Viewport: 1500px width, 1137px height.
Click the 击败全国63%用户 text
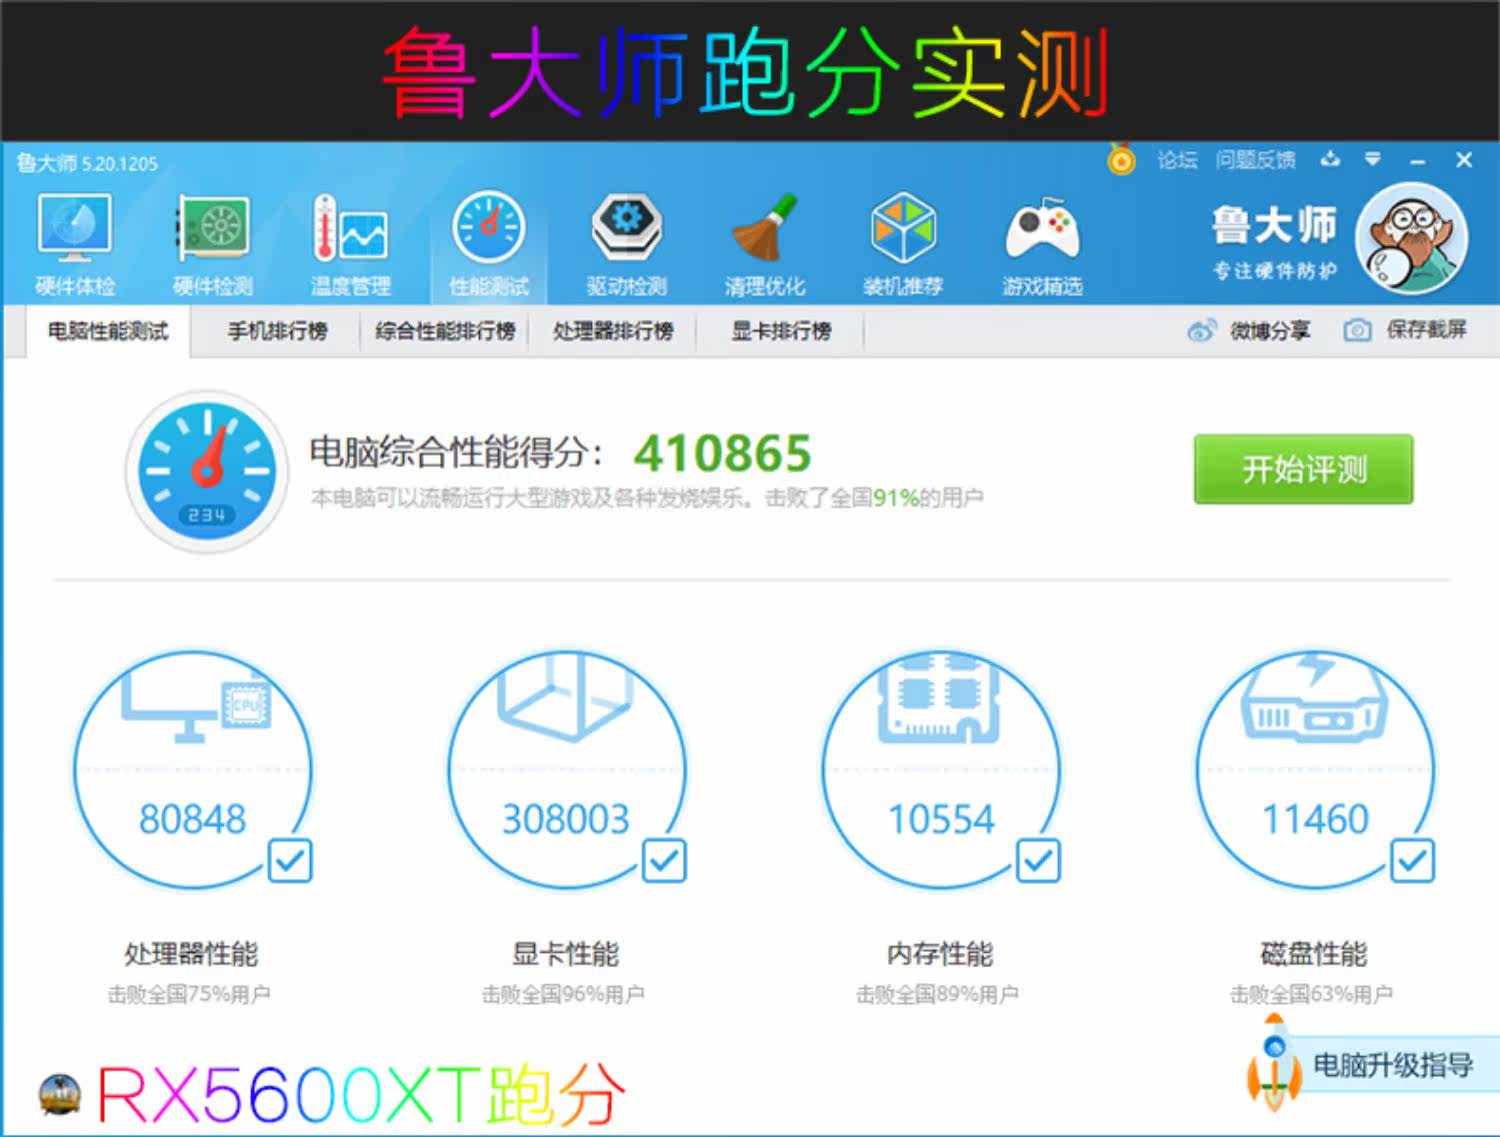pos(1311,995)
